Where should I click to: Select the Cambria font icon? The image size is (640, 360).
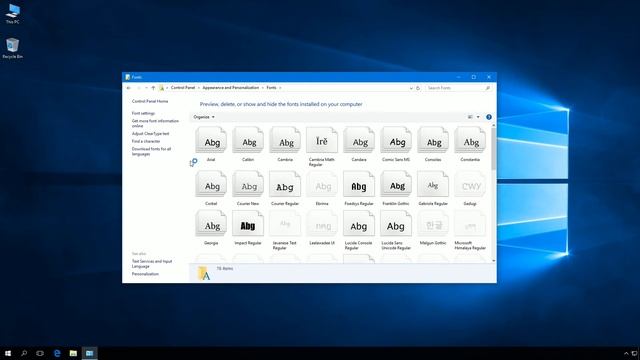(x=285, y=140)
